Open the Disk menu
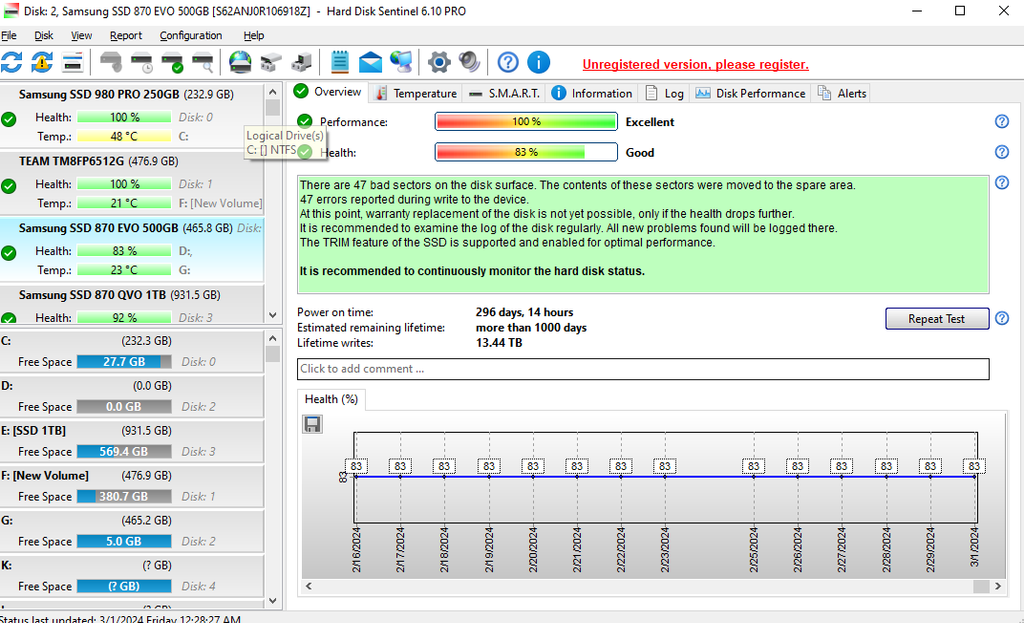Image resolution: width=1024 pixels, height=623 pixels. [x=43, y=35]
